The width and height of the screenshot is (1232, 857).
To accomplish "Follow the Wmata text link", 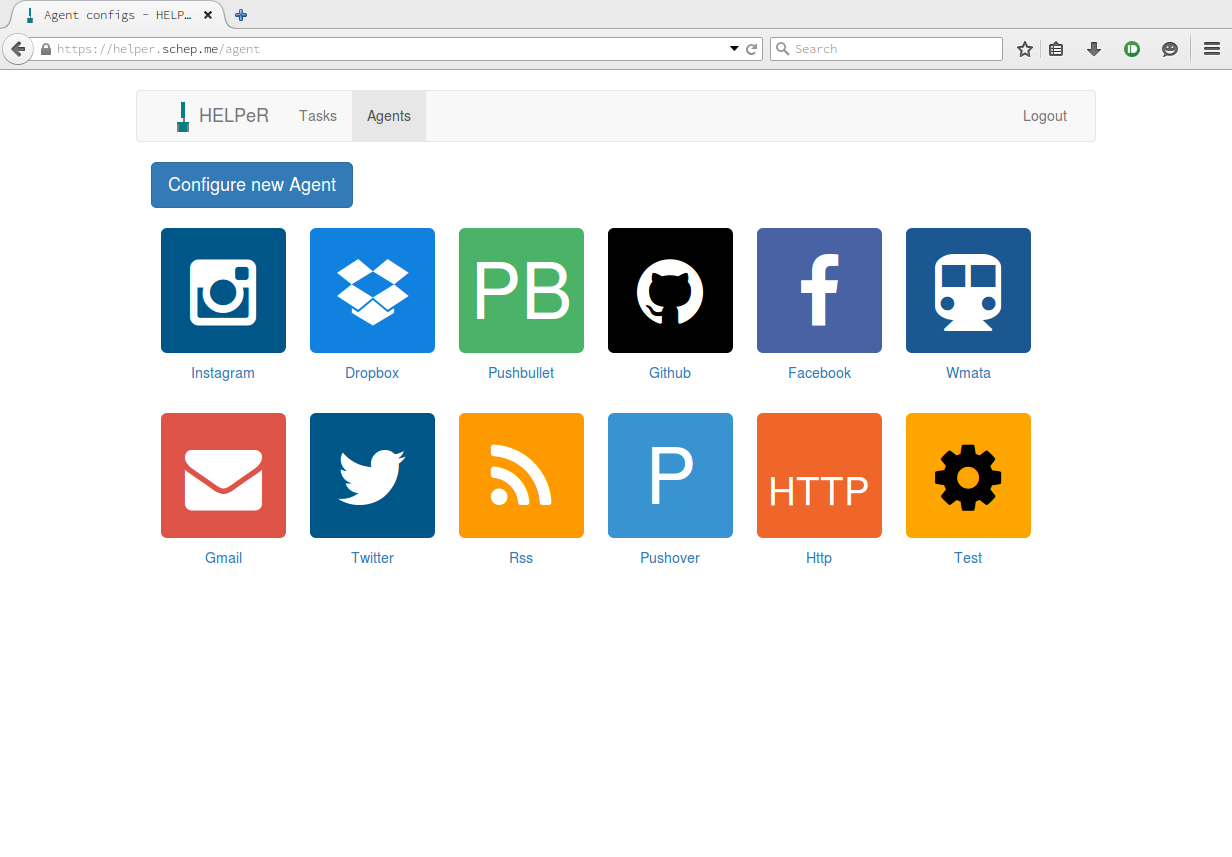I will point(968,373).
